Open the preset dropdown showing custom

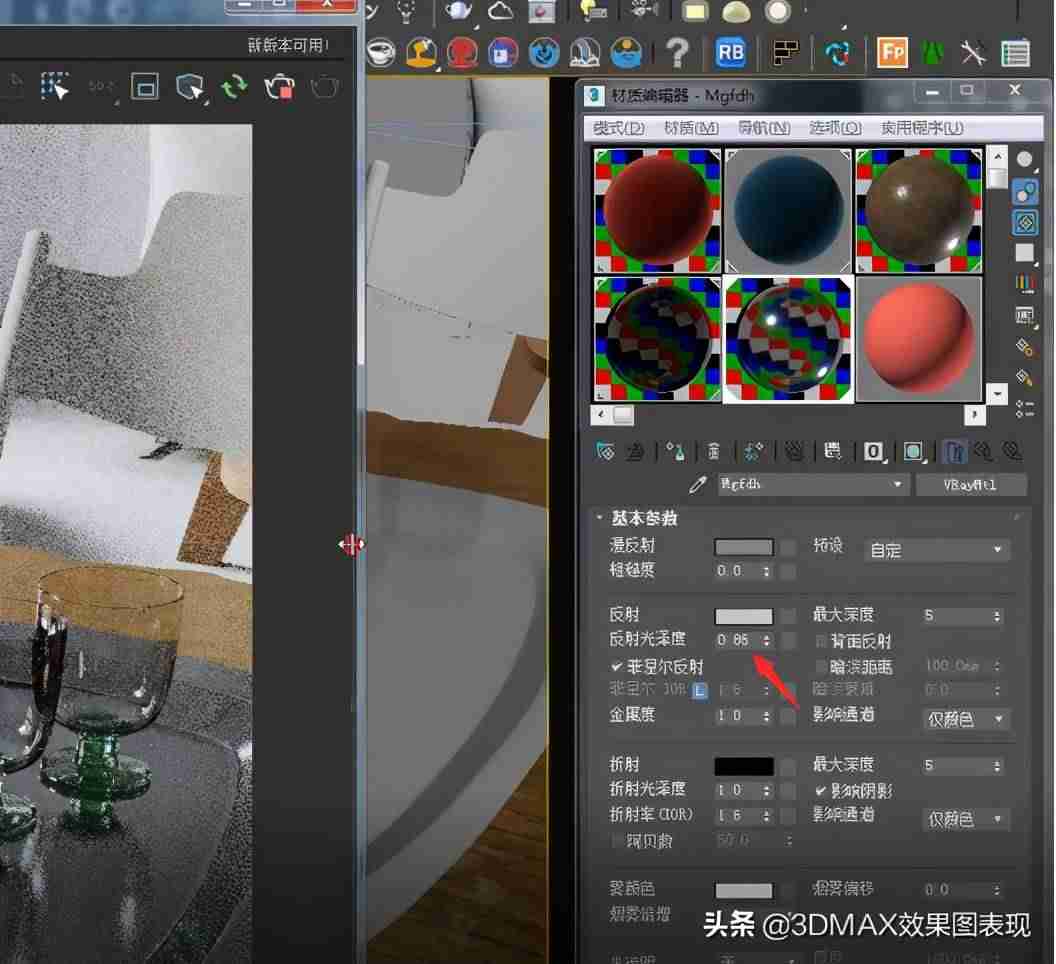[936, 550]
